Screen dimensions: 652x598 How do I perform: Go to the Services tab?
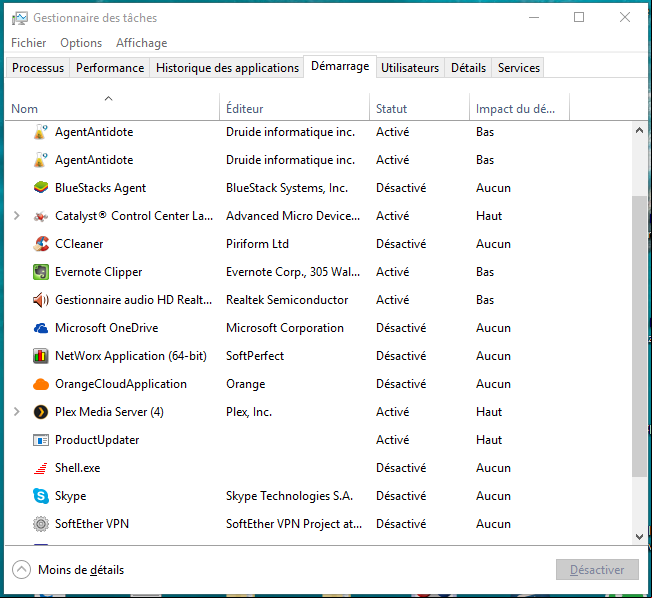click(x=519, y=68)
